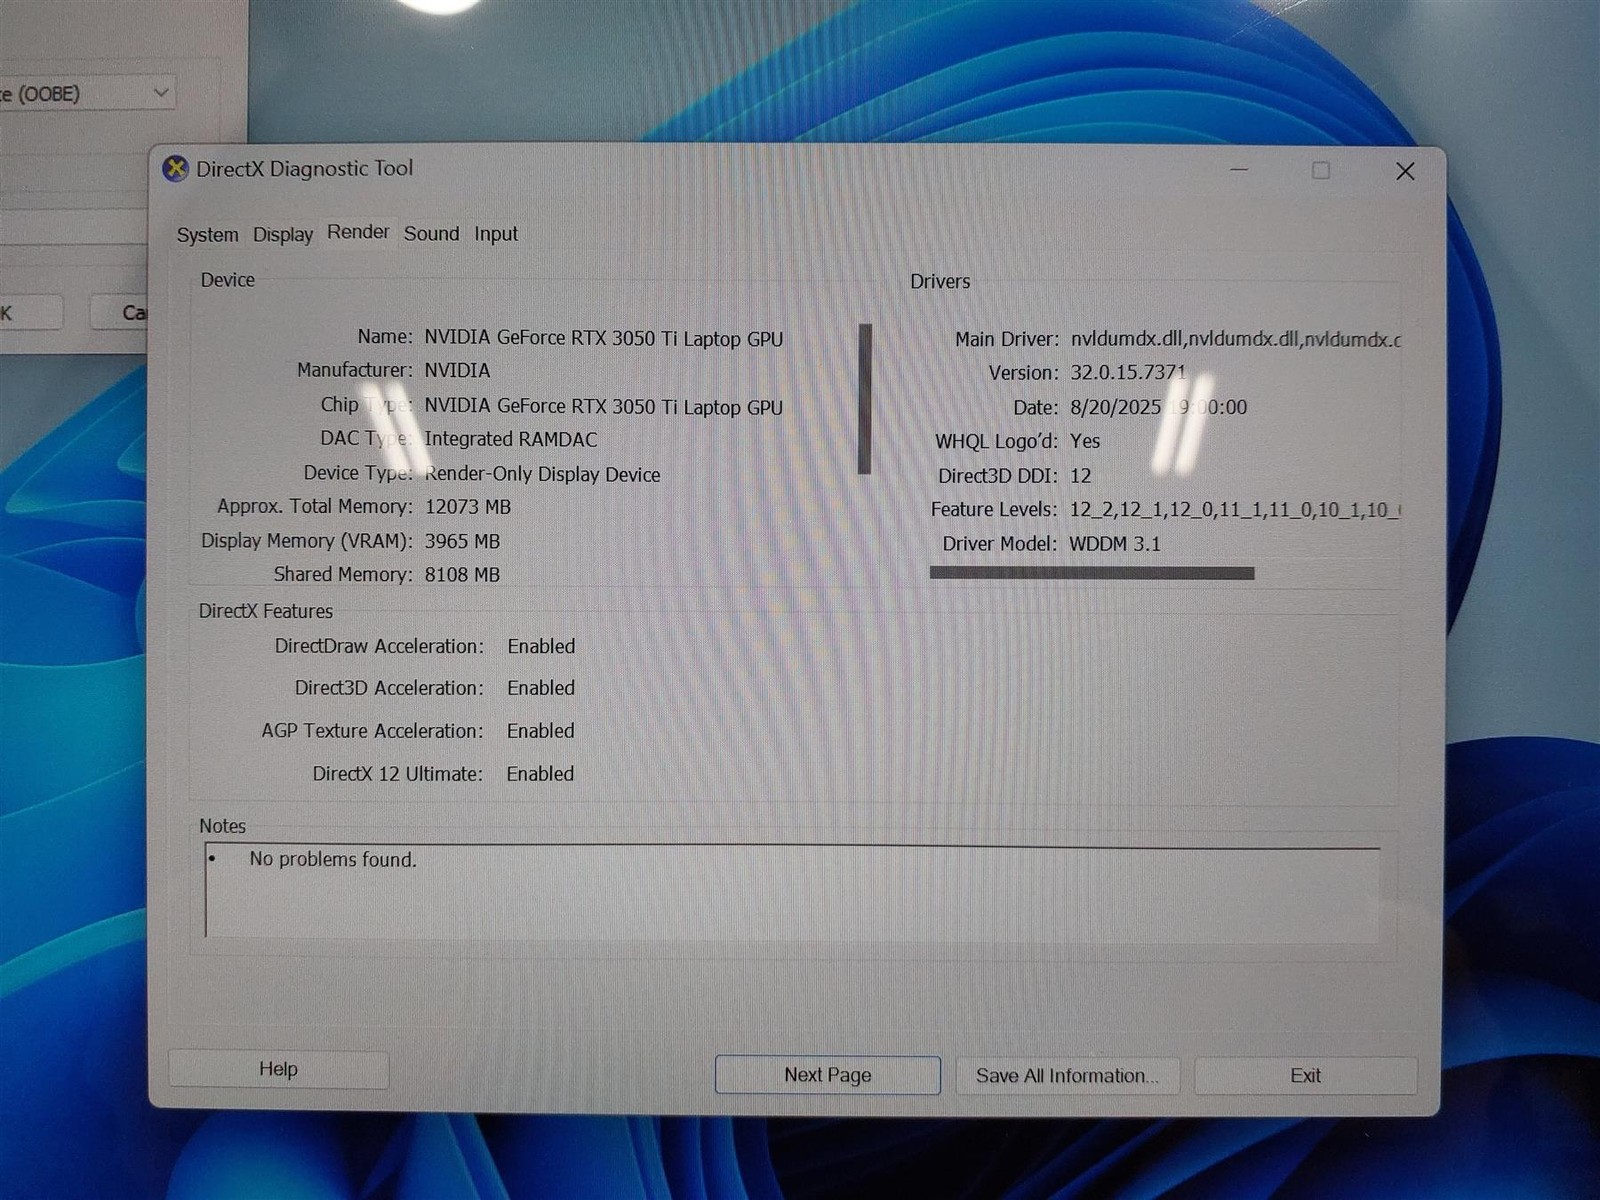Switch to the System tab
Image resolution: width=1600 pixels, height=1200 pixels.
click(x=208, y=235)
